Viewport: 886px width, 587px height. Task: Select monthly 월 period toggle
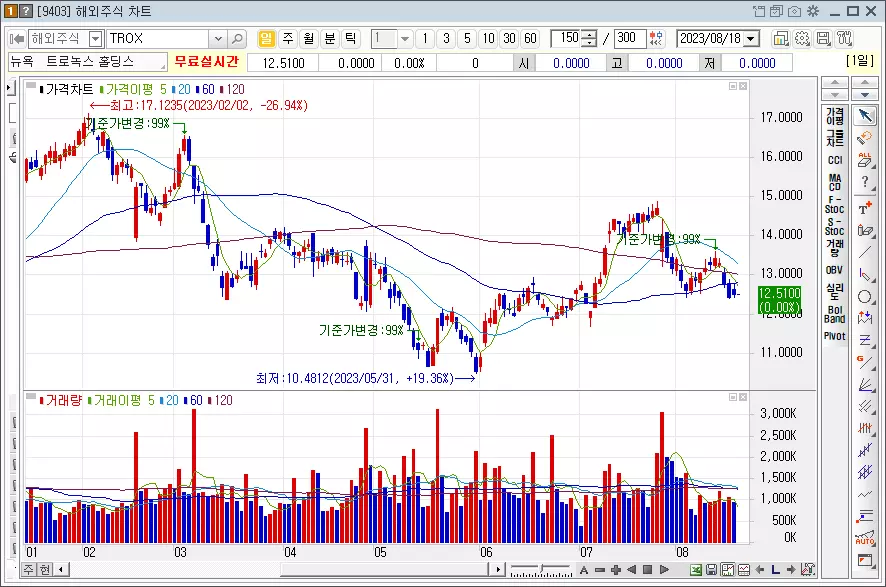309,38
